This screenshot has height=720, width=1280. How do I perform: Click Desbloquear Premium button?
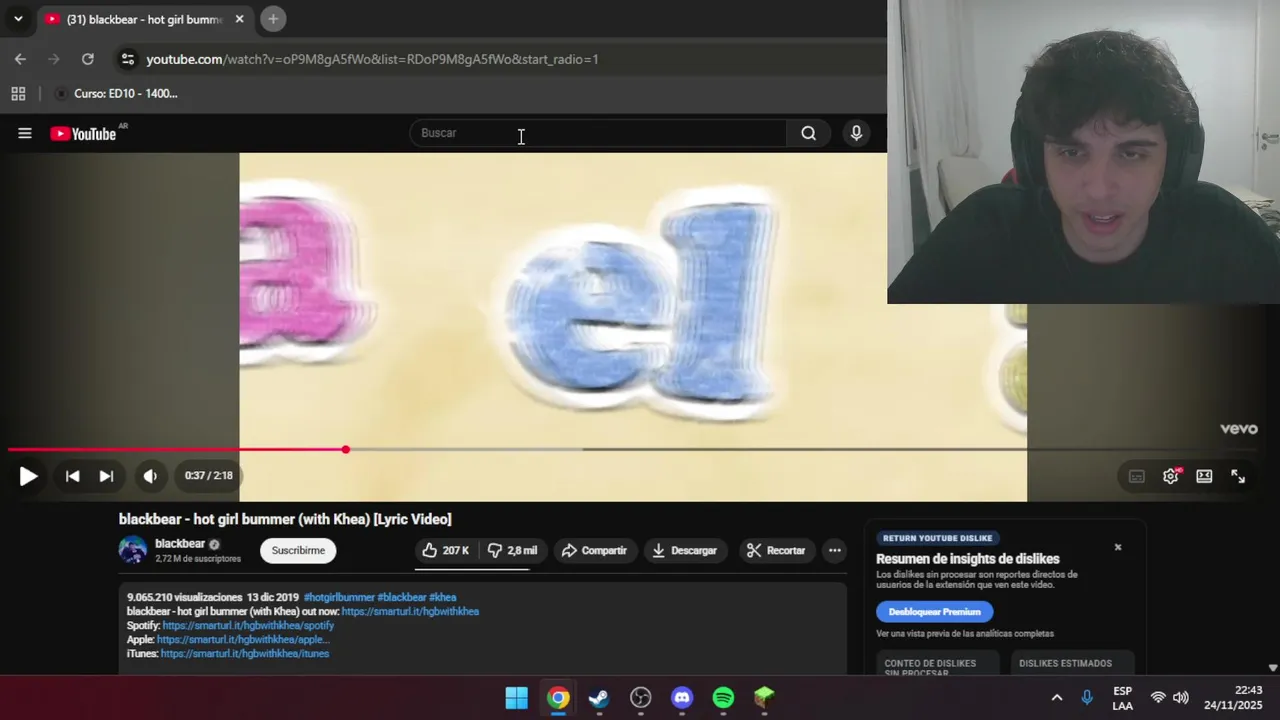935,611
